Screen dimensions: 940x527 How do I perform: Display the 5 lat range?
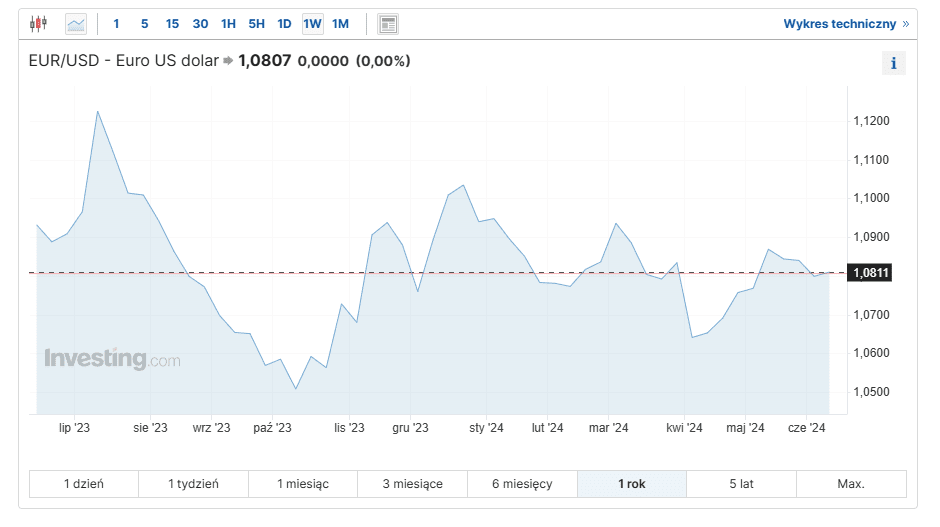coord(741,484)
